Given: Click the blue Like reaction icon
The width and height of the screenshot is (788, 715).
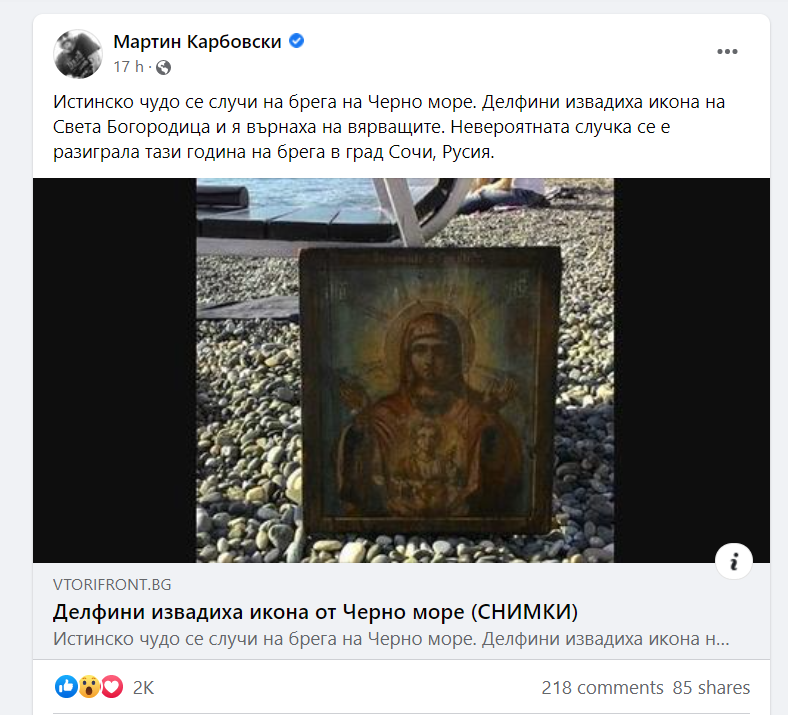Looking at the screenshot, I should (66, 686).
